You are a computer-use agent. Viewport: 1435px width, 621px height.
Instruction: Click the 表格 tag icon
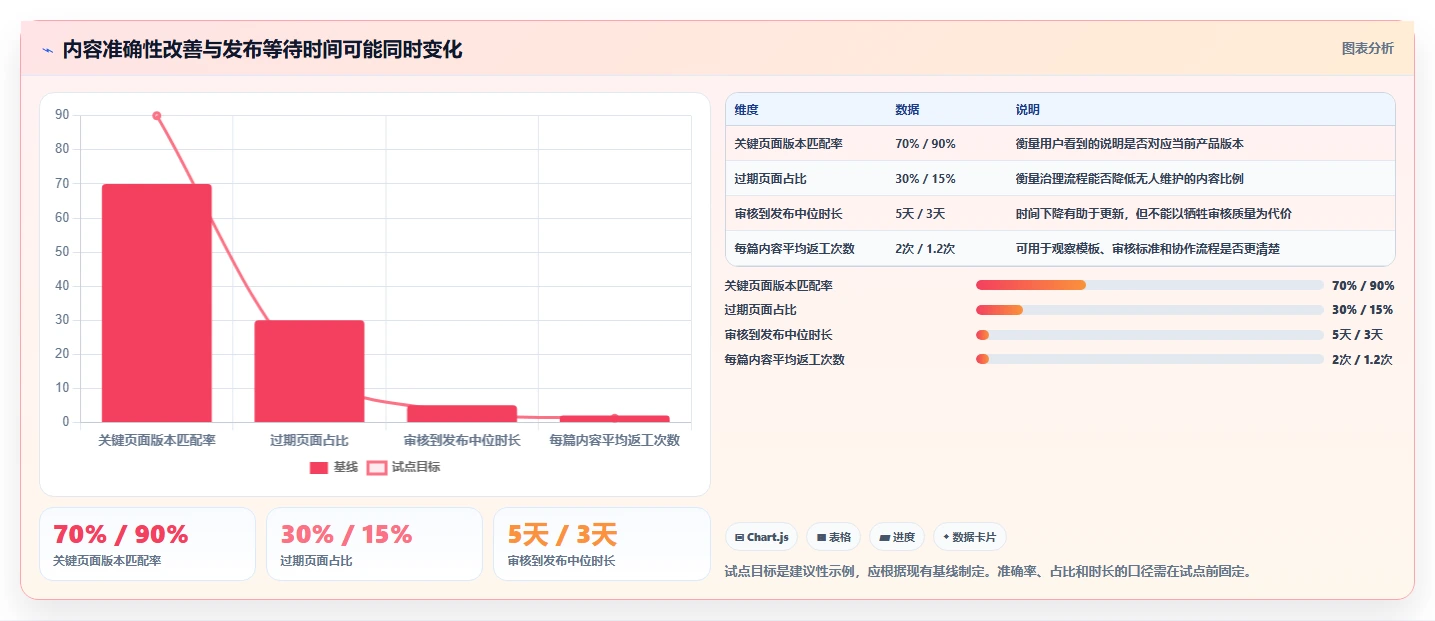pos(821,538)
